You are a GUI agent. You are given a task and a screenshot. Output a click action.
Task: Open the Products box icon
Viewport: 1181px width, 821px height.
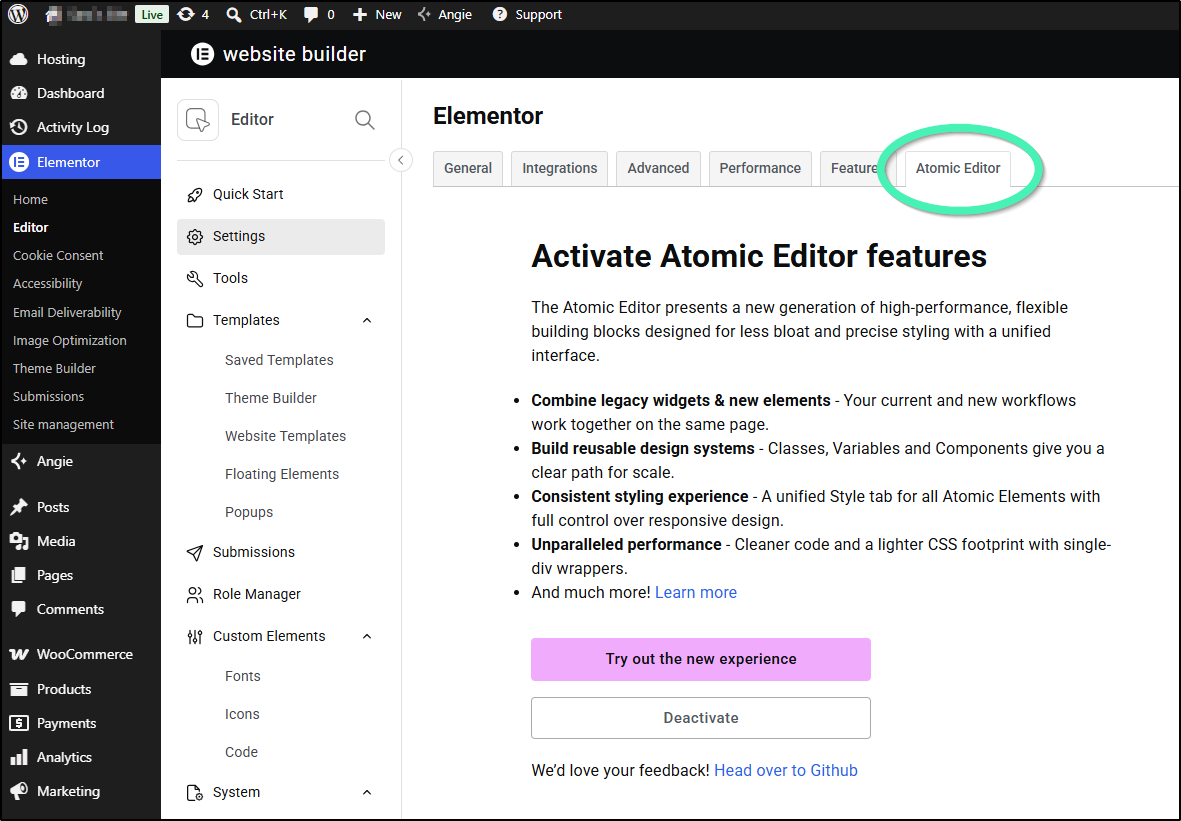(x=19, y=688)
